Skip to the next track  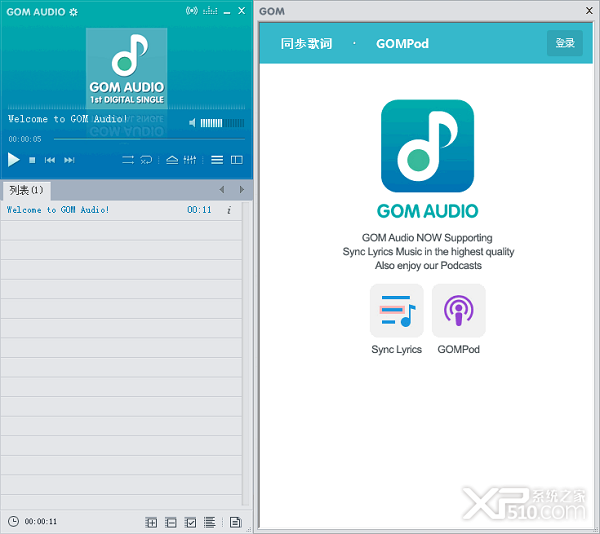pos(69,160)
